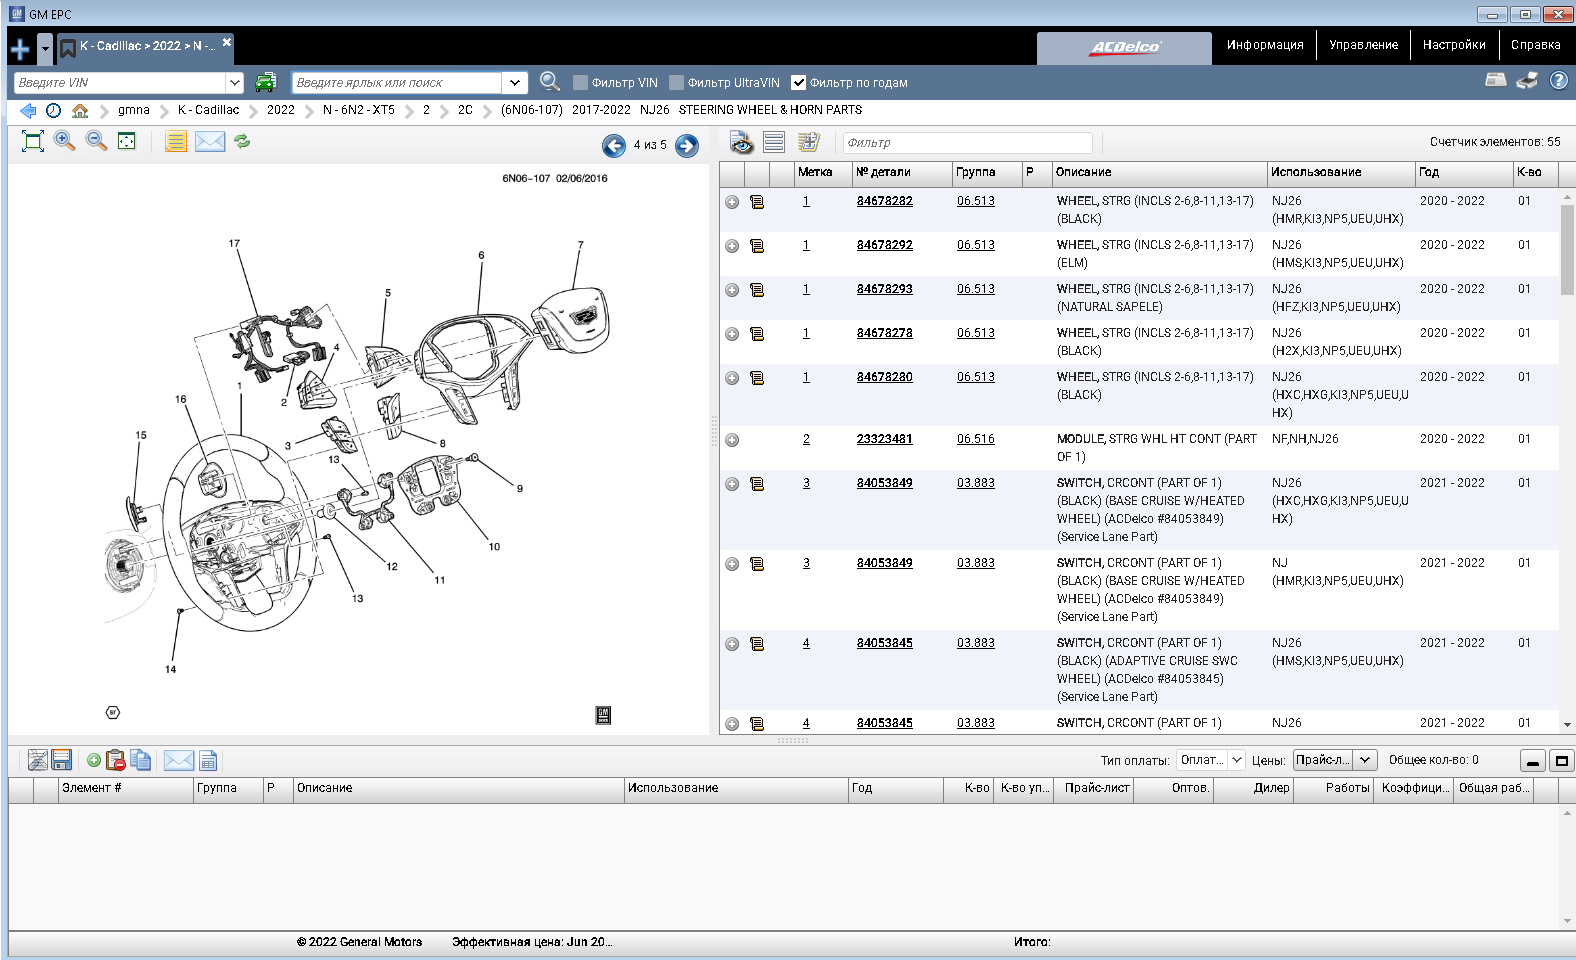This screenshot has width=1576, height=960.
Task: Go to next illustration arrow
Action: (x=687, y=146)
